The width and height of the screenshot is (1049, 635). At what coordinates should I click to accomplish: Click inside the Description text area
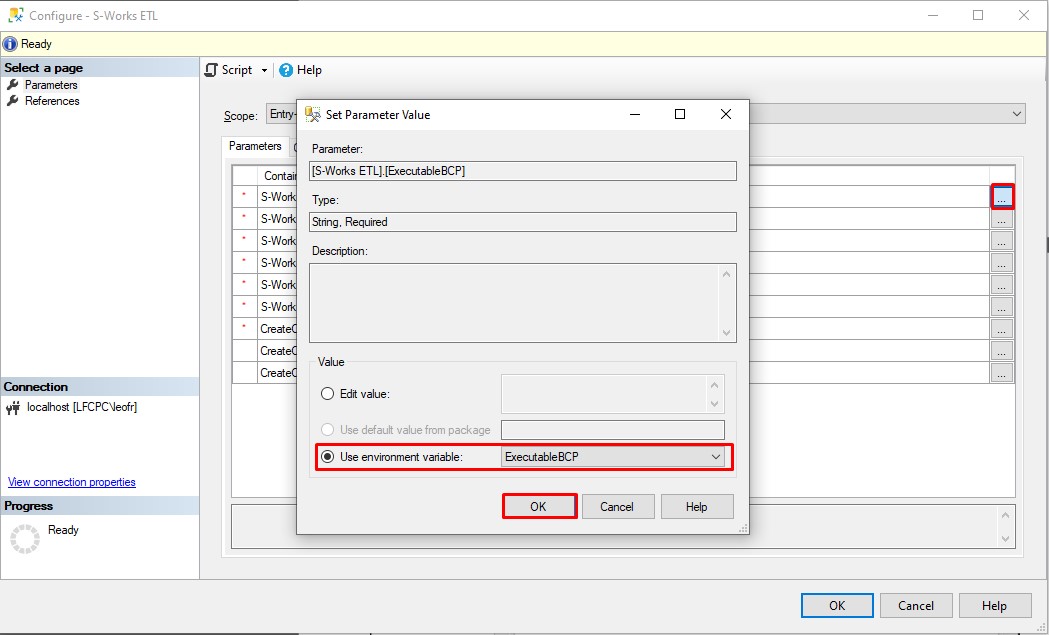tap(514, 302)
